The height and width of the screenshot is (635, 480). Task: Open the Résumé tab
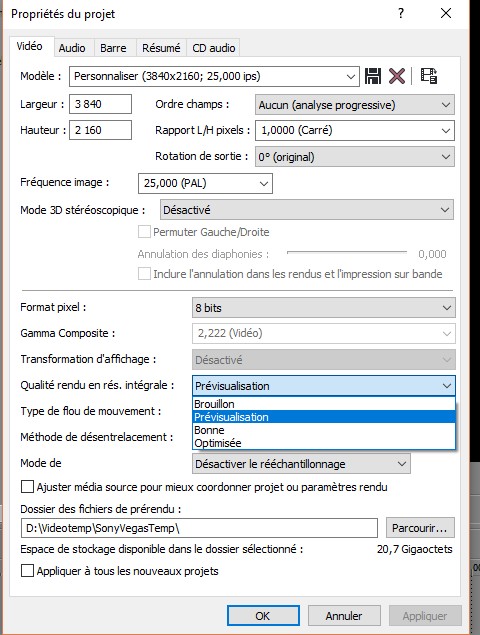(x=161, y=48)
